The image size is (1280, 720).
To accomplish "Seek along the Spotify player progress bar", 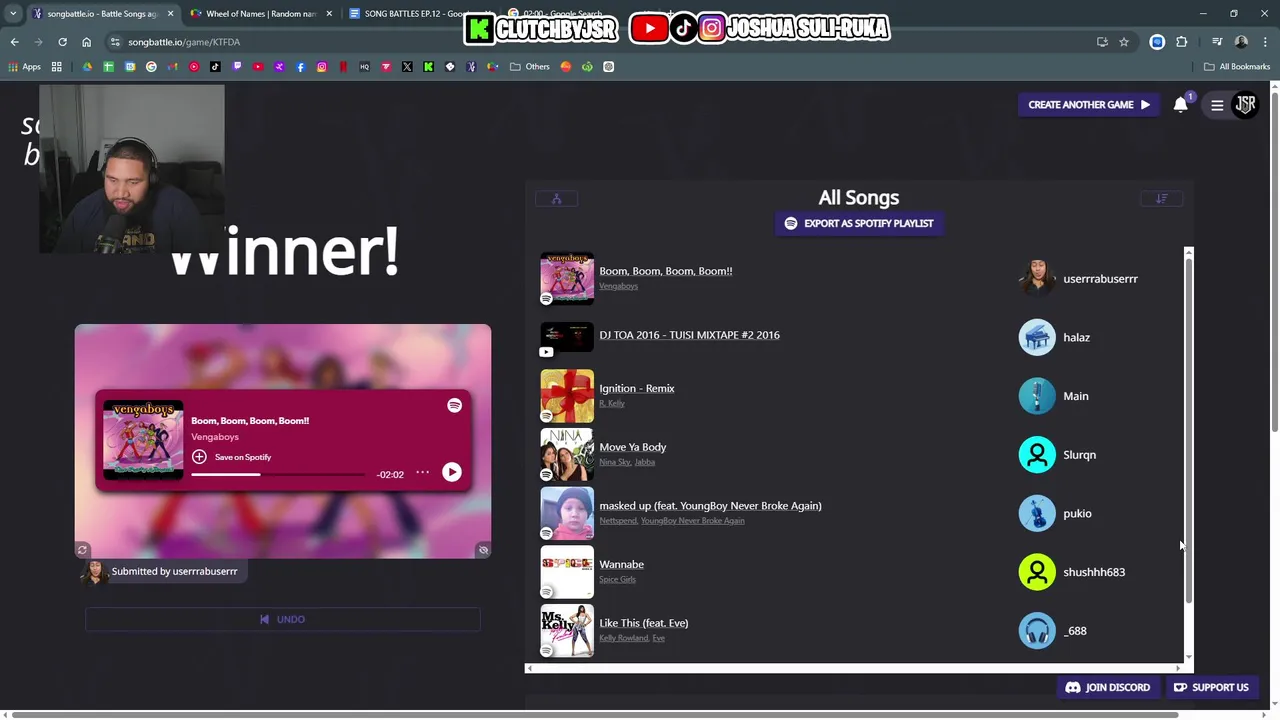I will point(278,474).
